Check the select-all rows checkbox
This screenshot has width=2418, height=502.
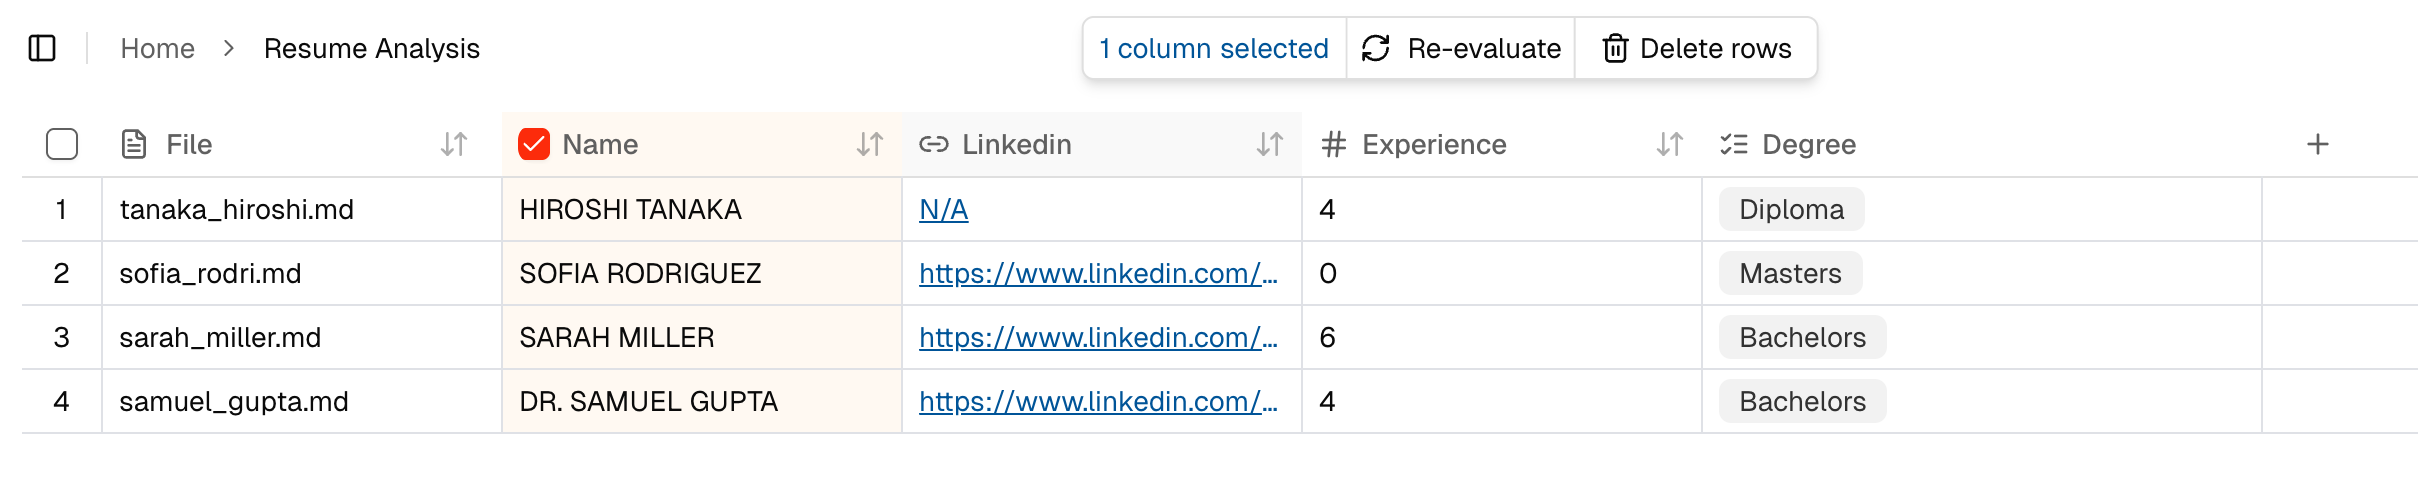click(62, 145)
